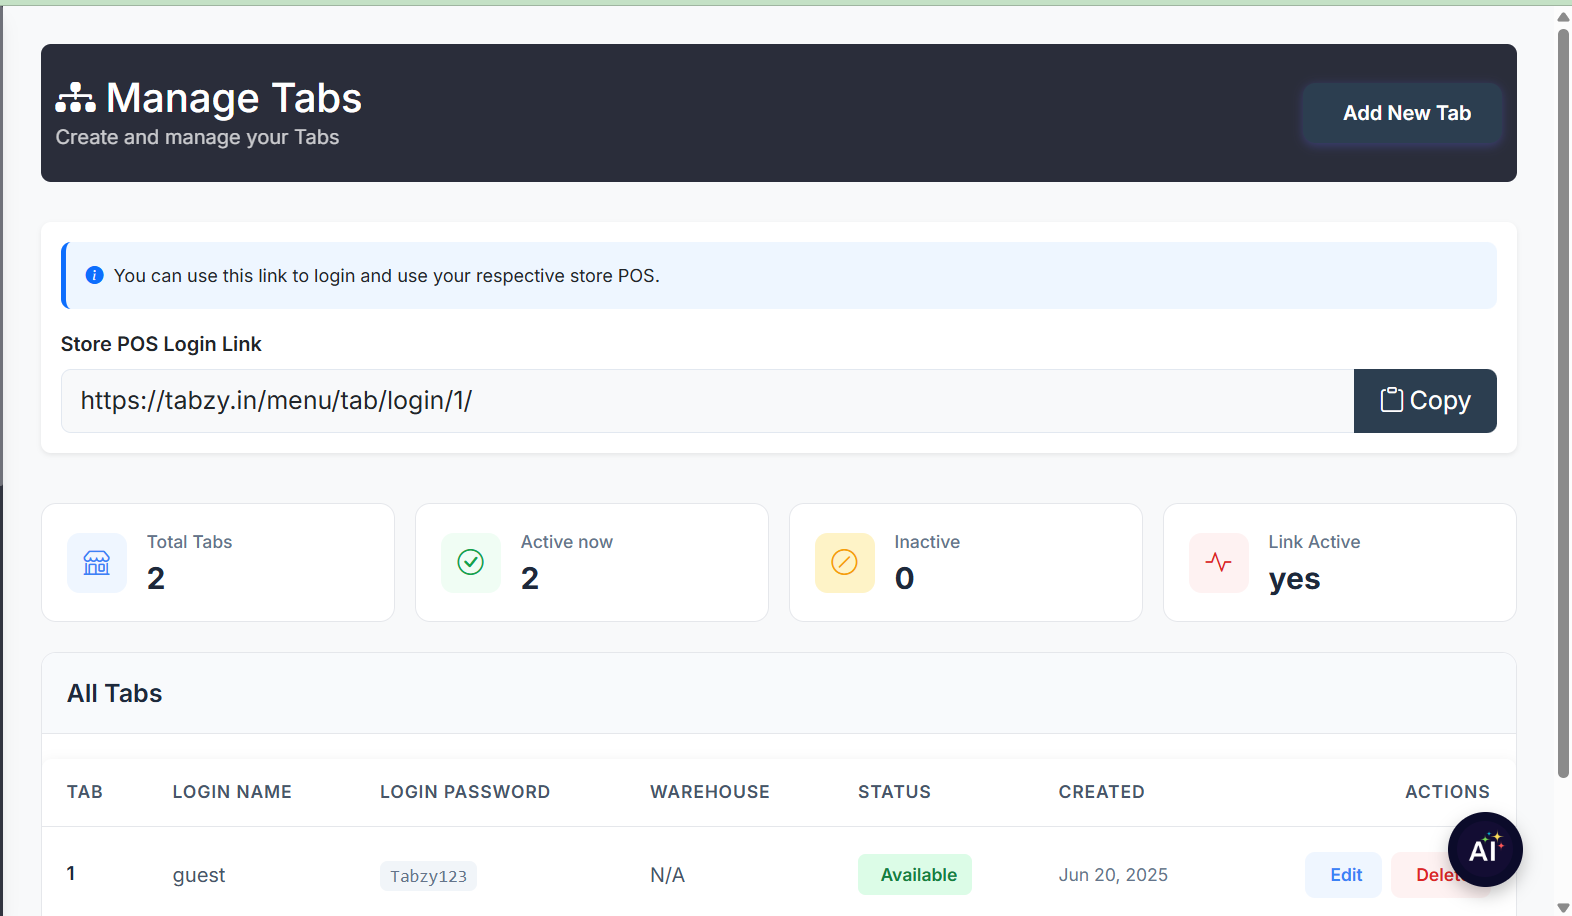
Task: Click the Link Active pulse icon
Action: (x=1219, y=563)
